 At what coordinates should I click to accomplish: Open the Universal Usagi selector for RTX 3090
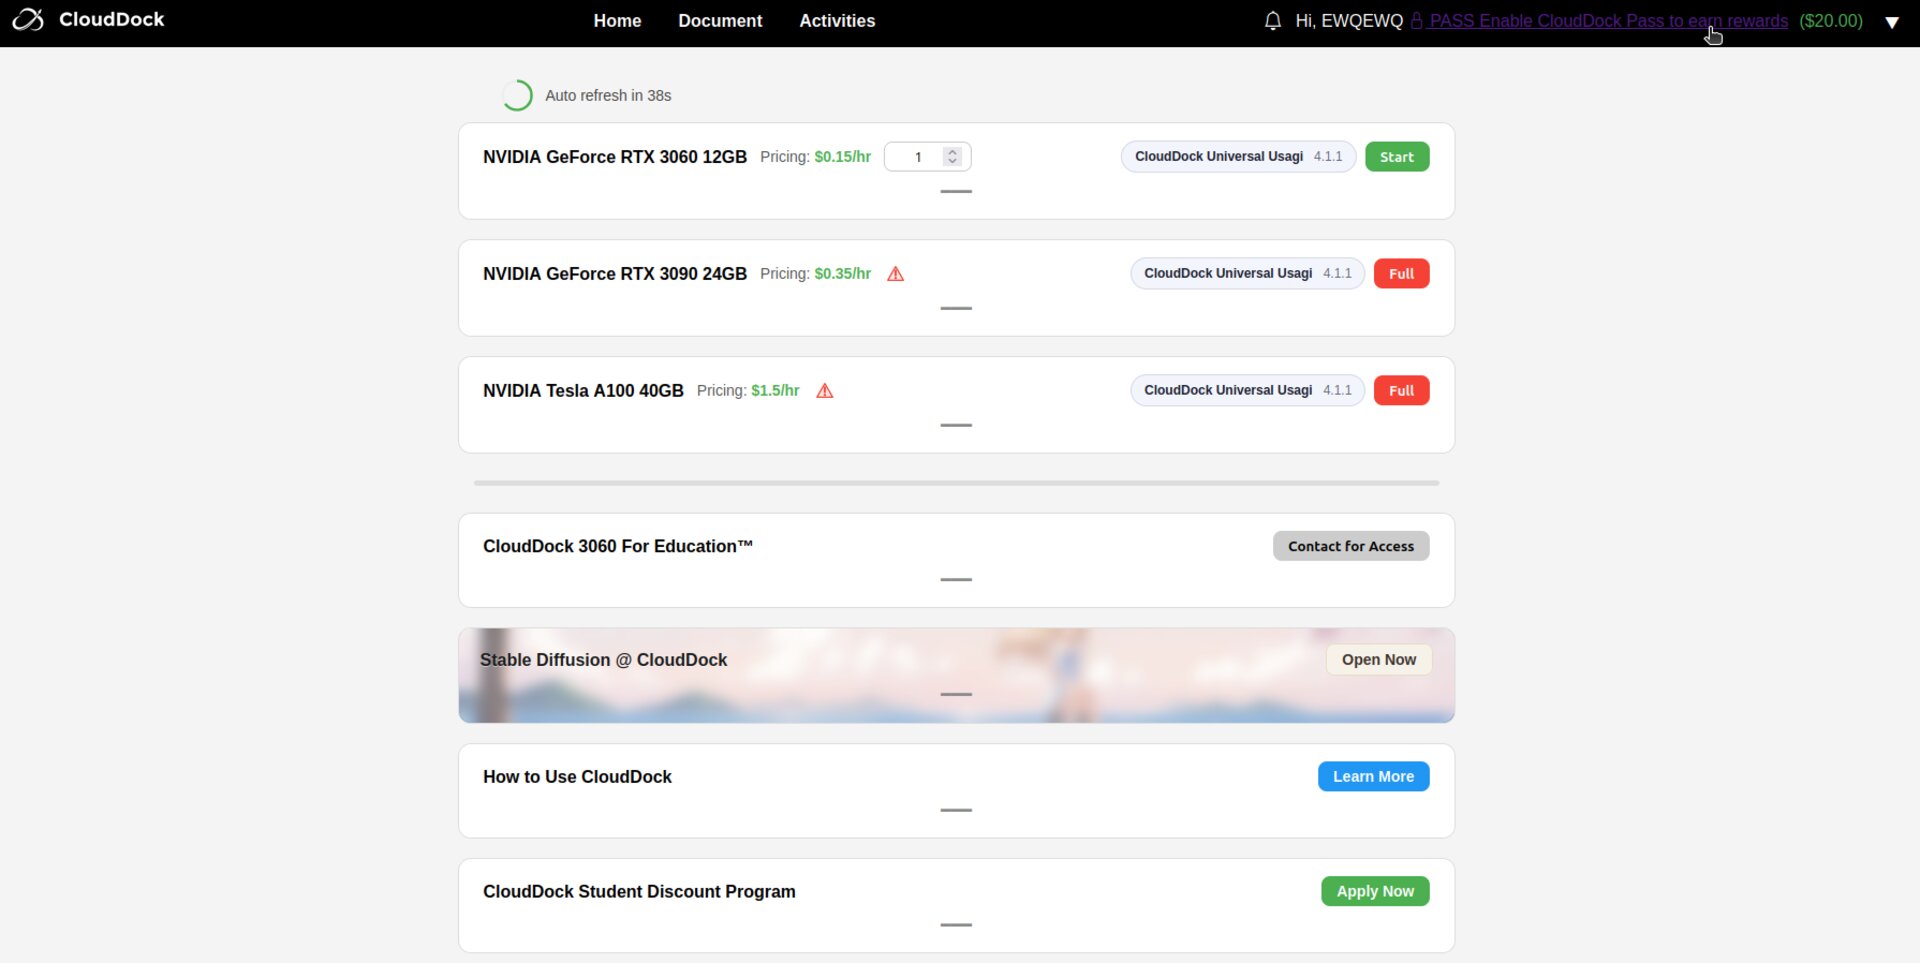point(1247,274)
